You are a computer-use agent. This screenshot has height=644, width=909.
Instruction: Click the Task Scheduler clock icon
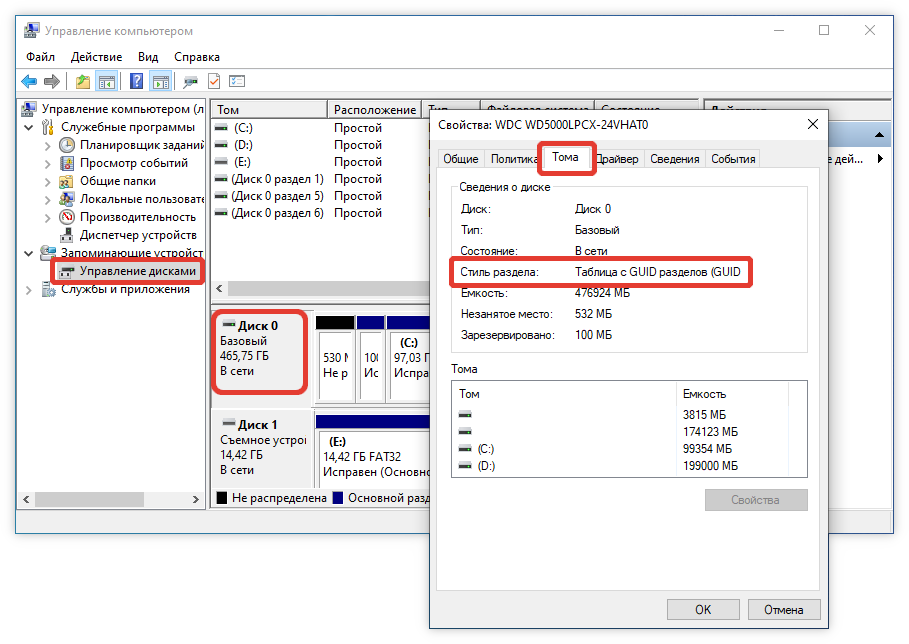point(67,145)
